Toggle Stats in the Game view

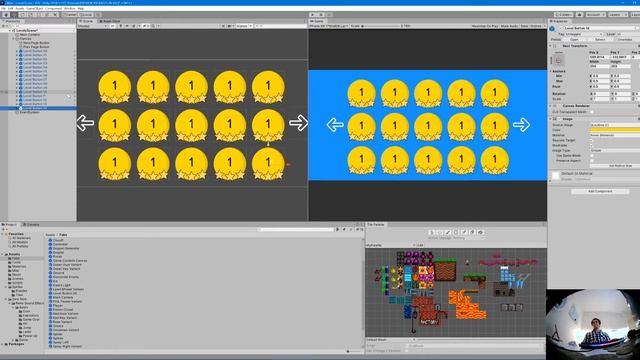[524, 26]
